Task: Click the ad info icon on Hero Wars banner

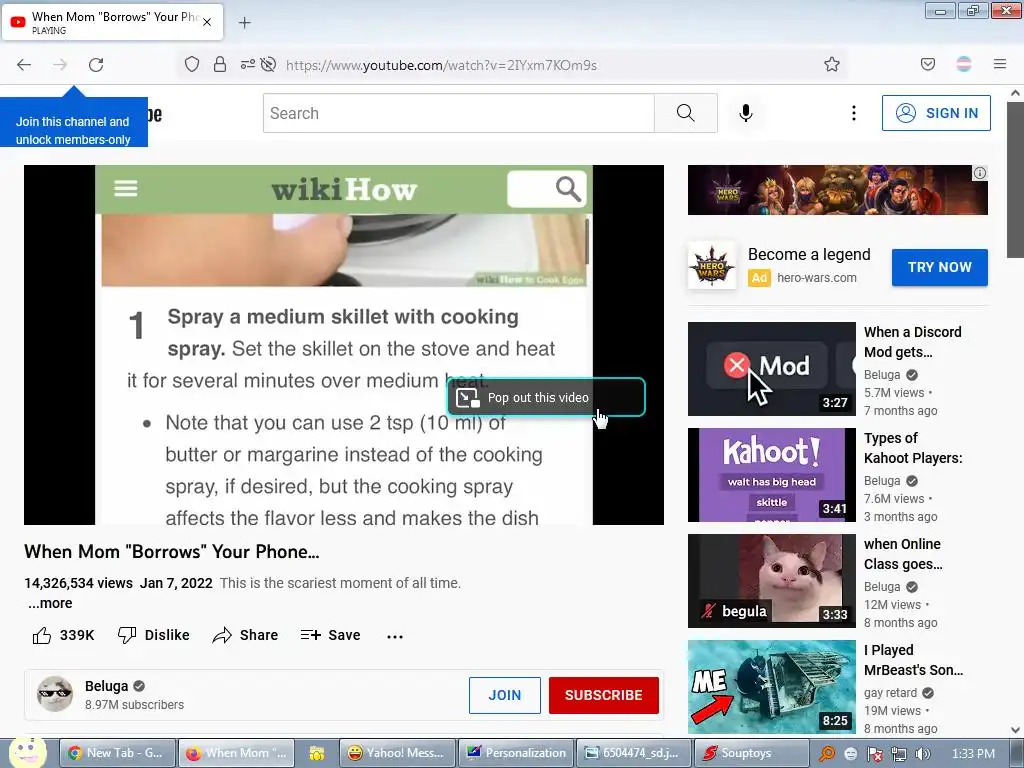Action: point(980,173)
